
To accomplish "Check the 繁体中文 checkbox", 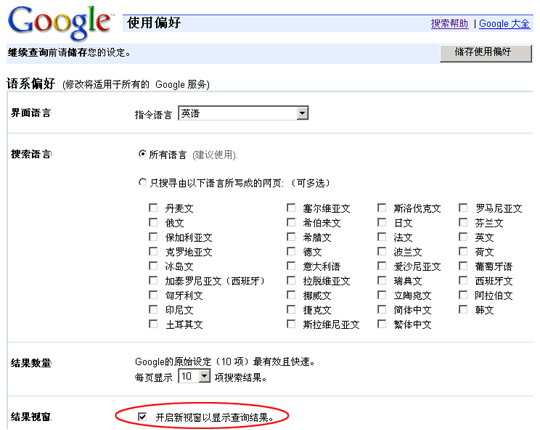I will [382, 324].
